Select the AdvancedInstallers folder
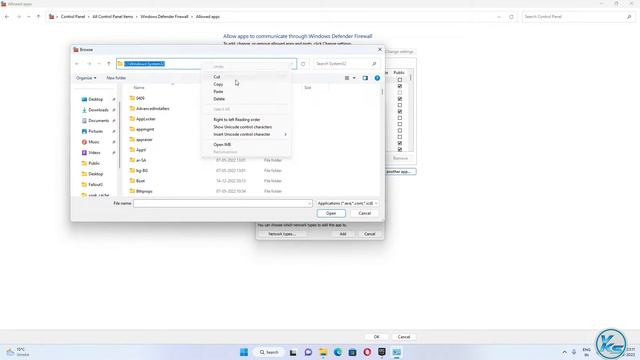 click(x=152, y=109)
